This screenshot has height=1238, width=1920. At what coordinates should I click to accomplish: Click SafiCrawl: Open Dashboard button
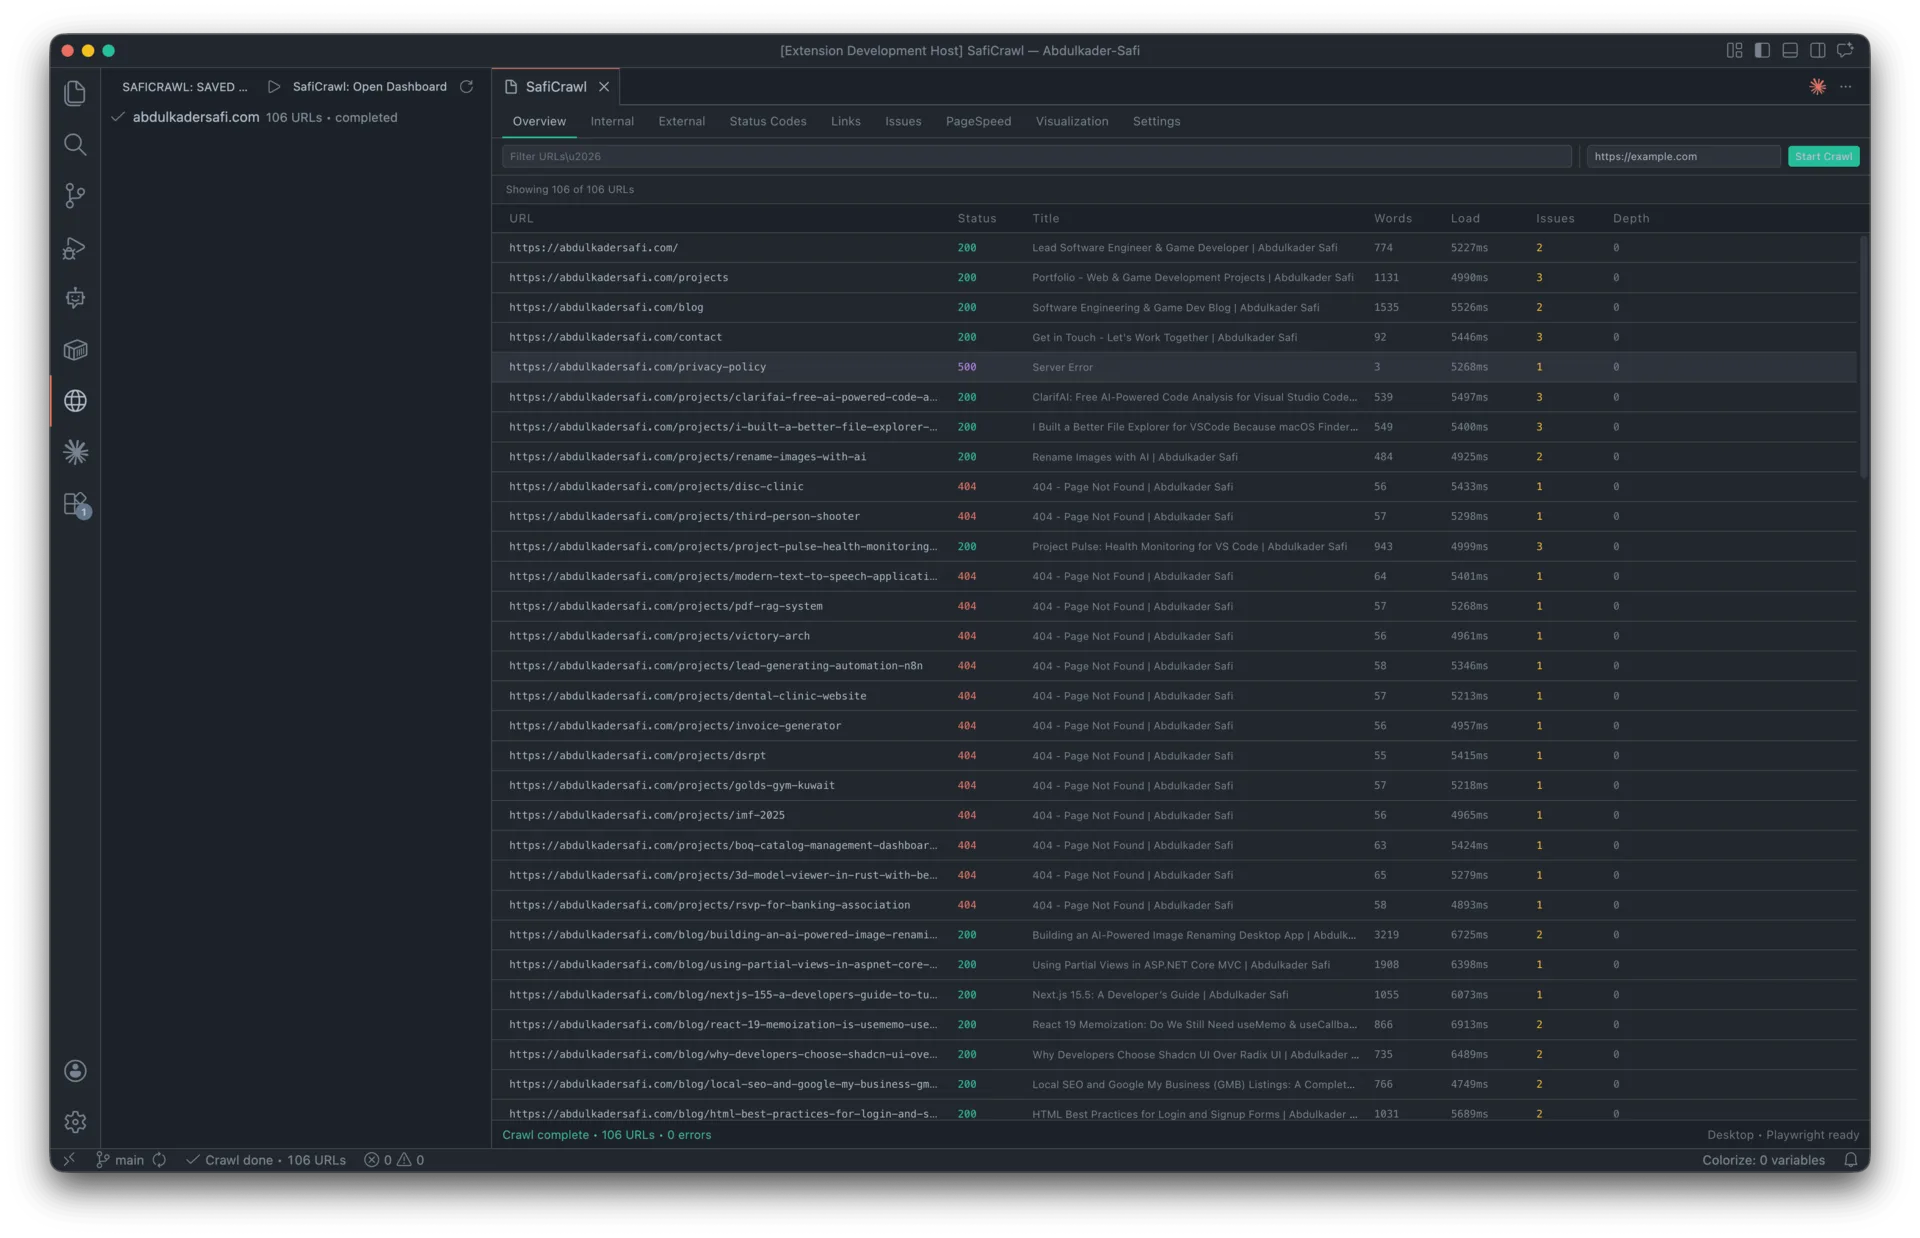tap(370, 87)
